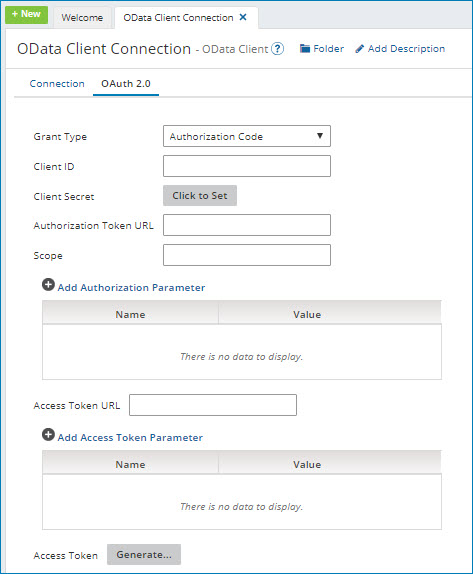Focus the Authorization Token URL field
The image size is (473, 574).
click(247, 225)
